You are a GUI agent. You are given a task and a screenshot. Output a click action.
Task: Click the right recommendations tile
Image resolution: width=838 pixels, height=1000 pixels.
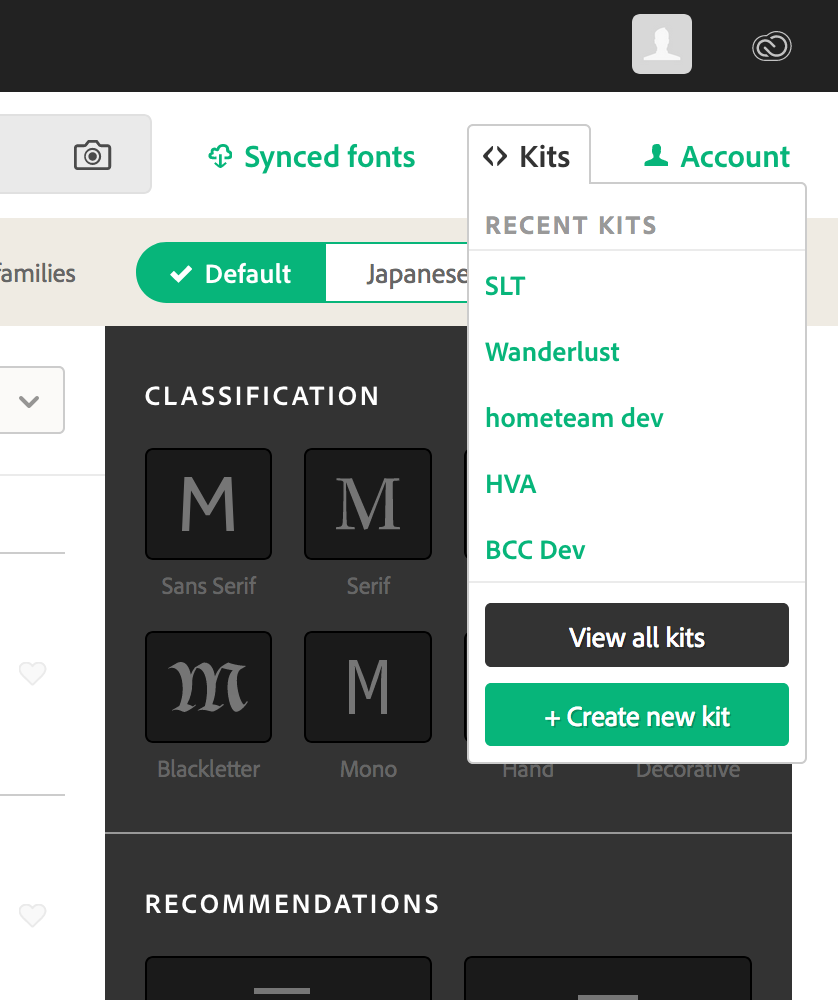608,978
